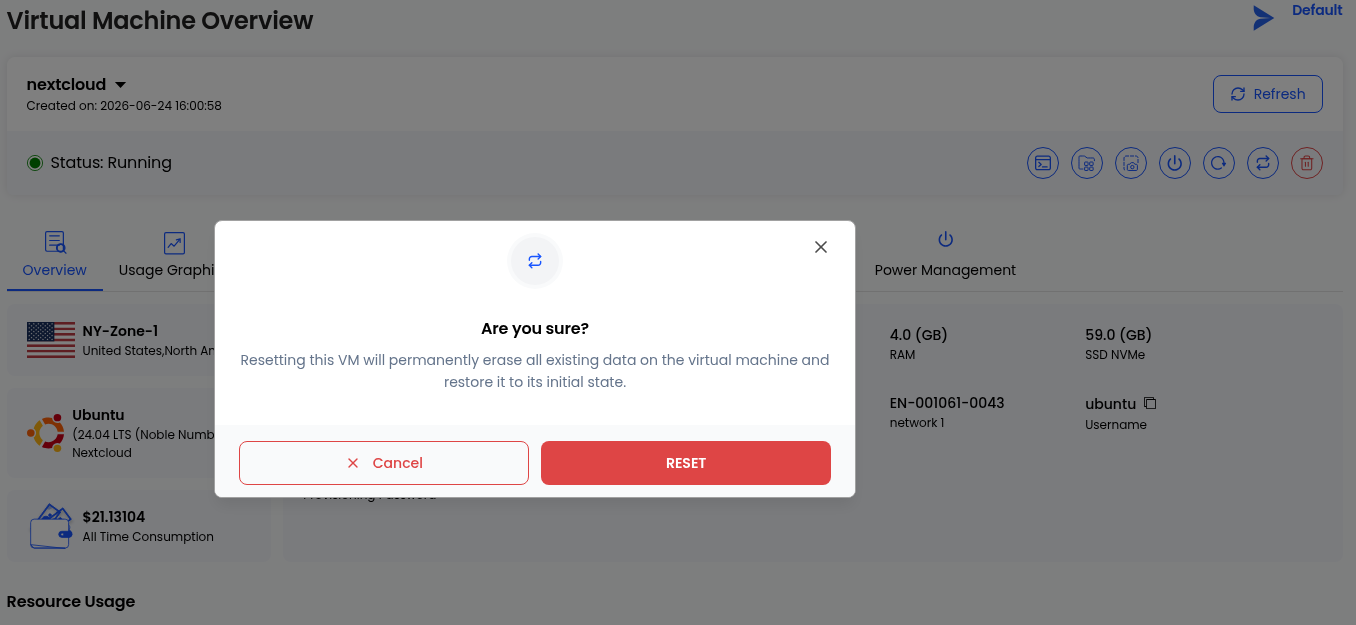This screenshot has width=1356, height=625.
Task: Take a VM snapshot with camera icon
Action: pos(1131,163)
